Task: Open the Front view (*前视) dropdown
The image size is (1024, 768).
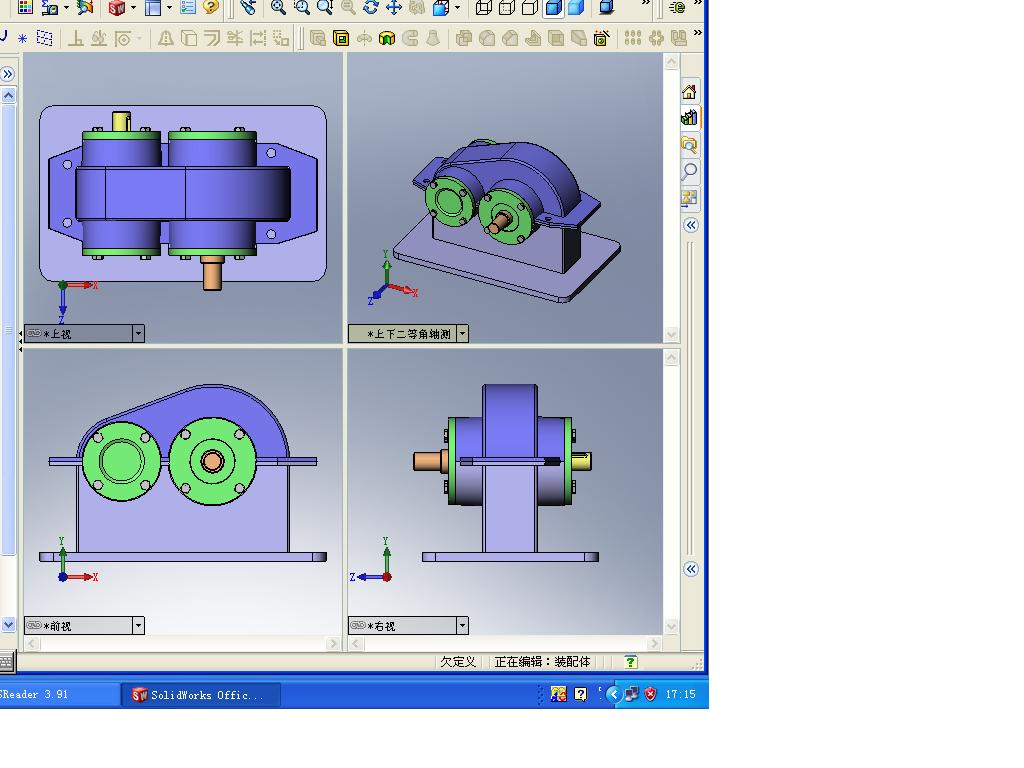Action: [x=138, y=626]
